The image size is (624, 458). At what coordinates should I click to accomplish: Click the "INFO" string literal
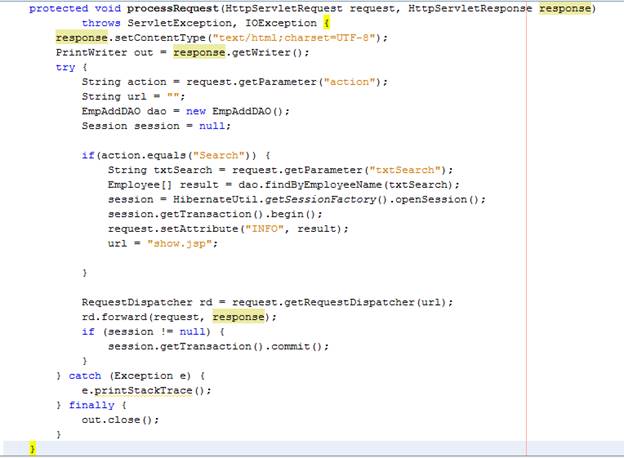pyautogui.click(x=264, y=229)
